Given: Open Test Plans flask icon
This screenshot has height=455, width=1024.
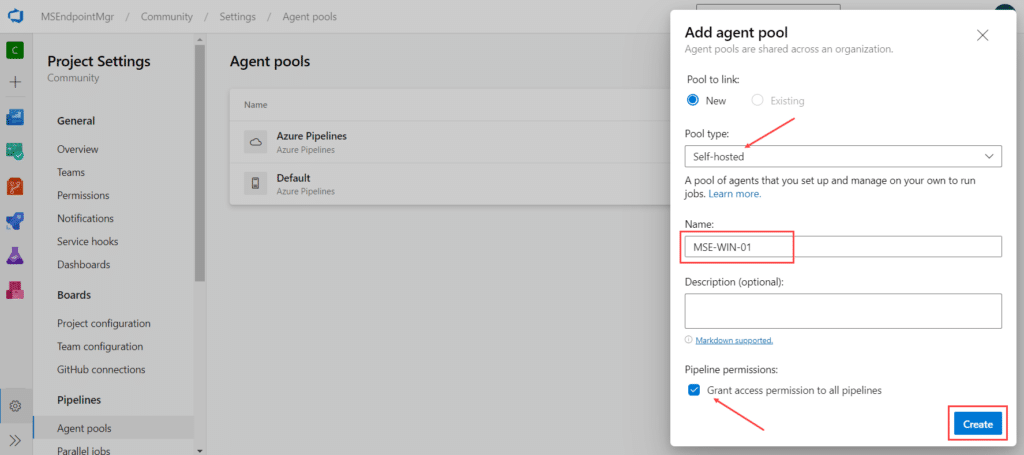Looking at the screenshot, I should pyautogui.click(x=15, y=256).
